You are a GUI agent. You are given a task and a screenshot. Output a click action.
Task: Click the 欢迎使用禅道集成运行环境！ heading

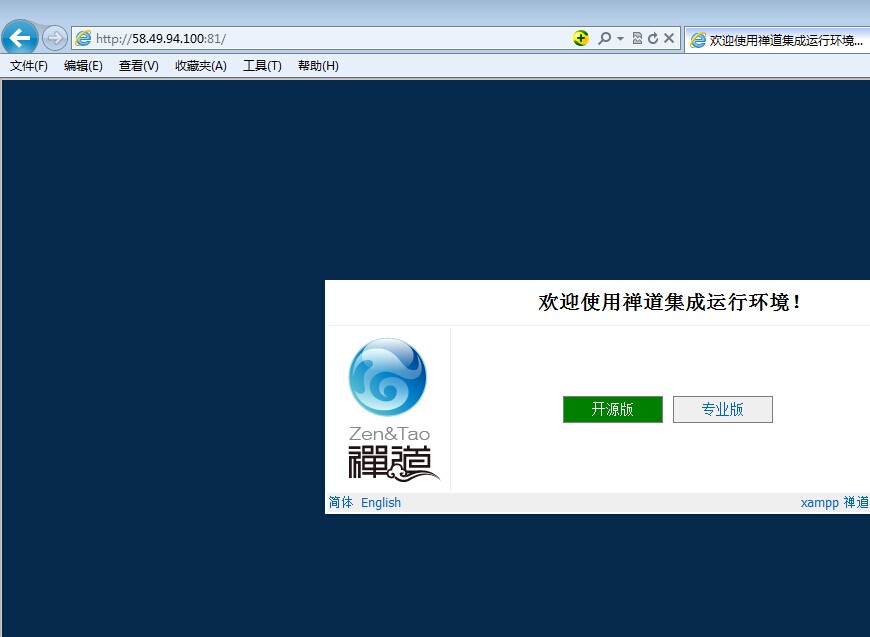click(669, 302)
